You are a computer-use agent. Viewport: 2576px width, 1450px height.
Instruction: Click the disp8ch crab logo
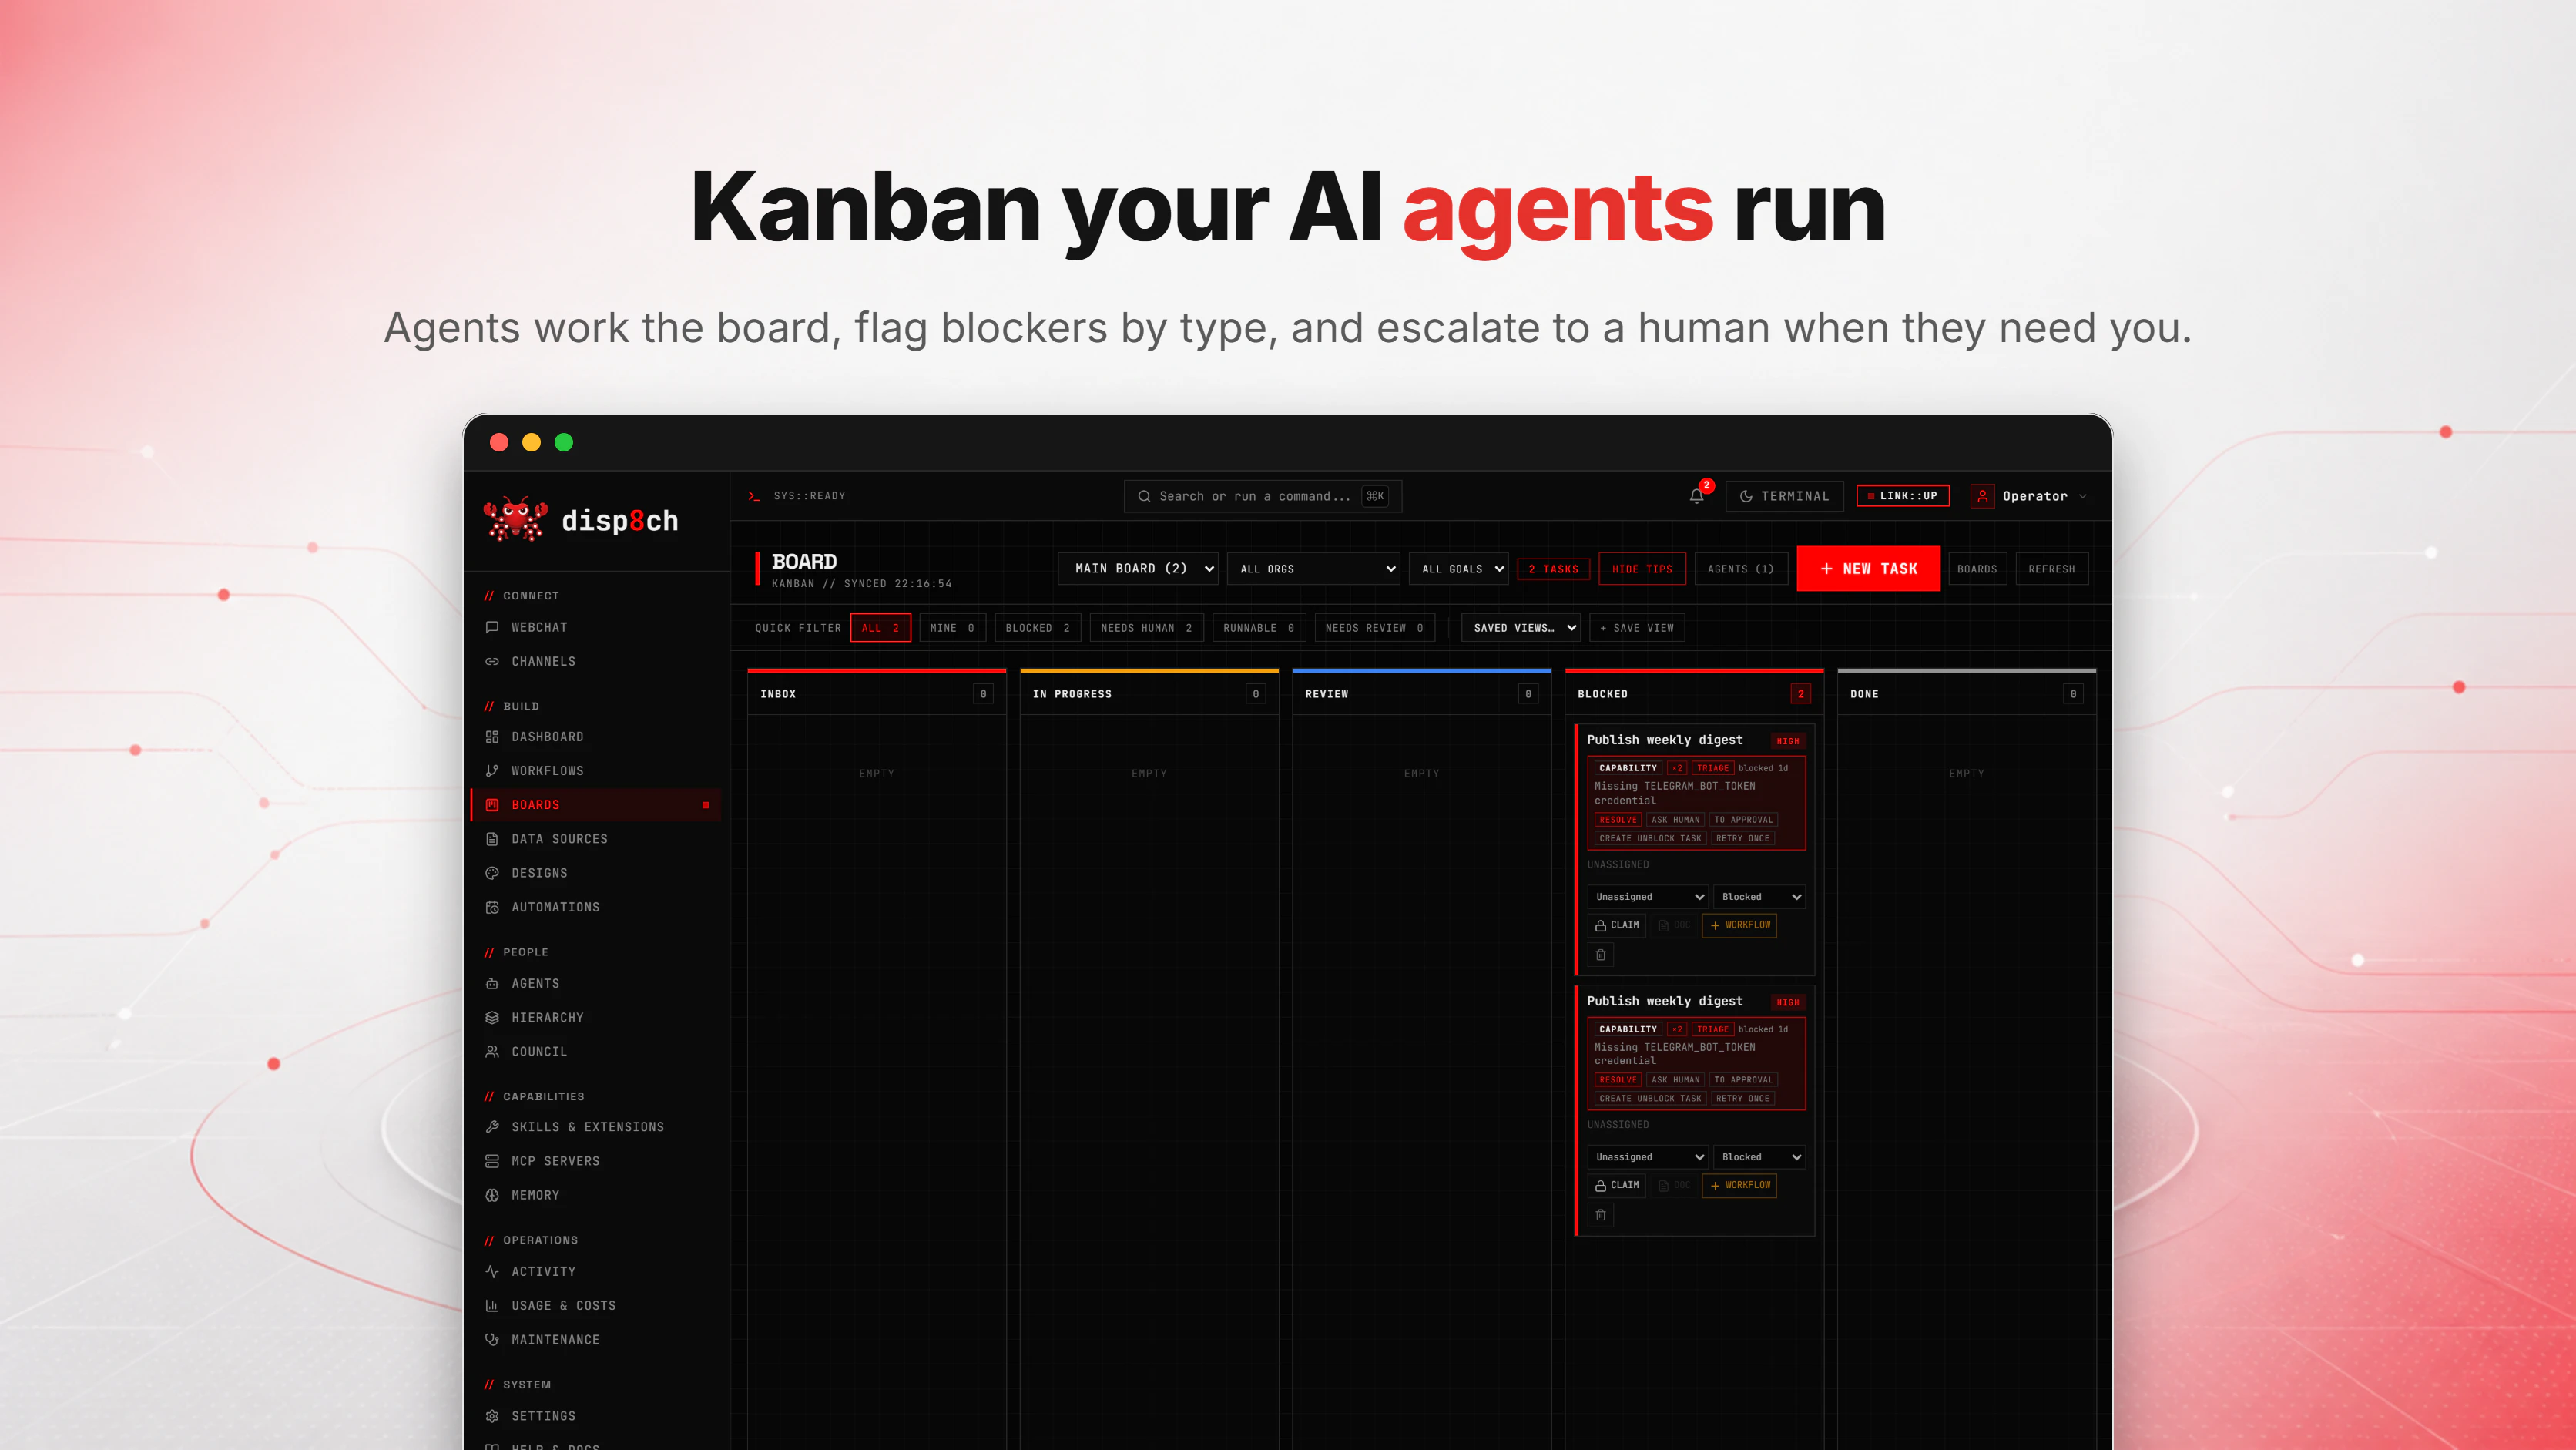(515, 520)
